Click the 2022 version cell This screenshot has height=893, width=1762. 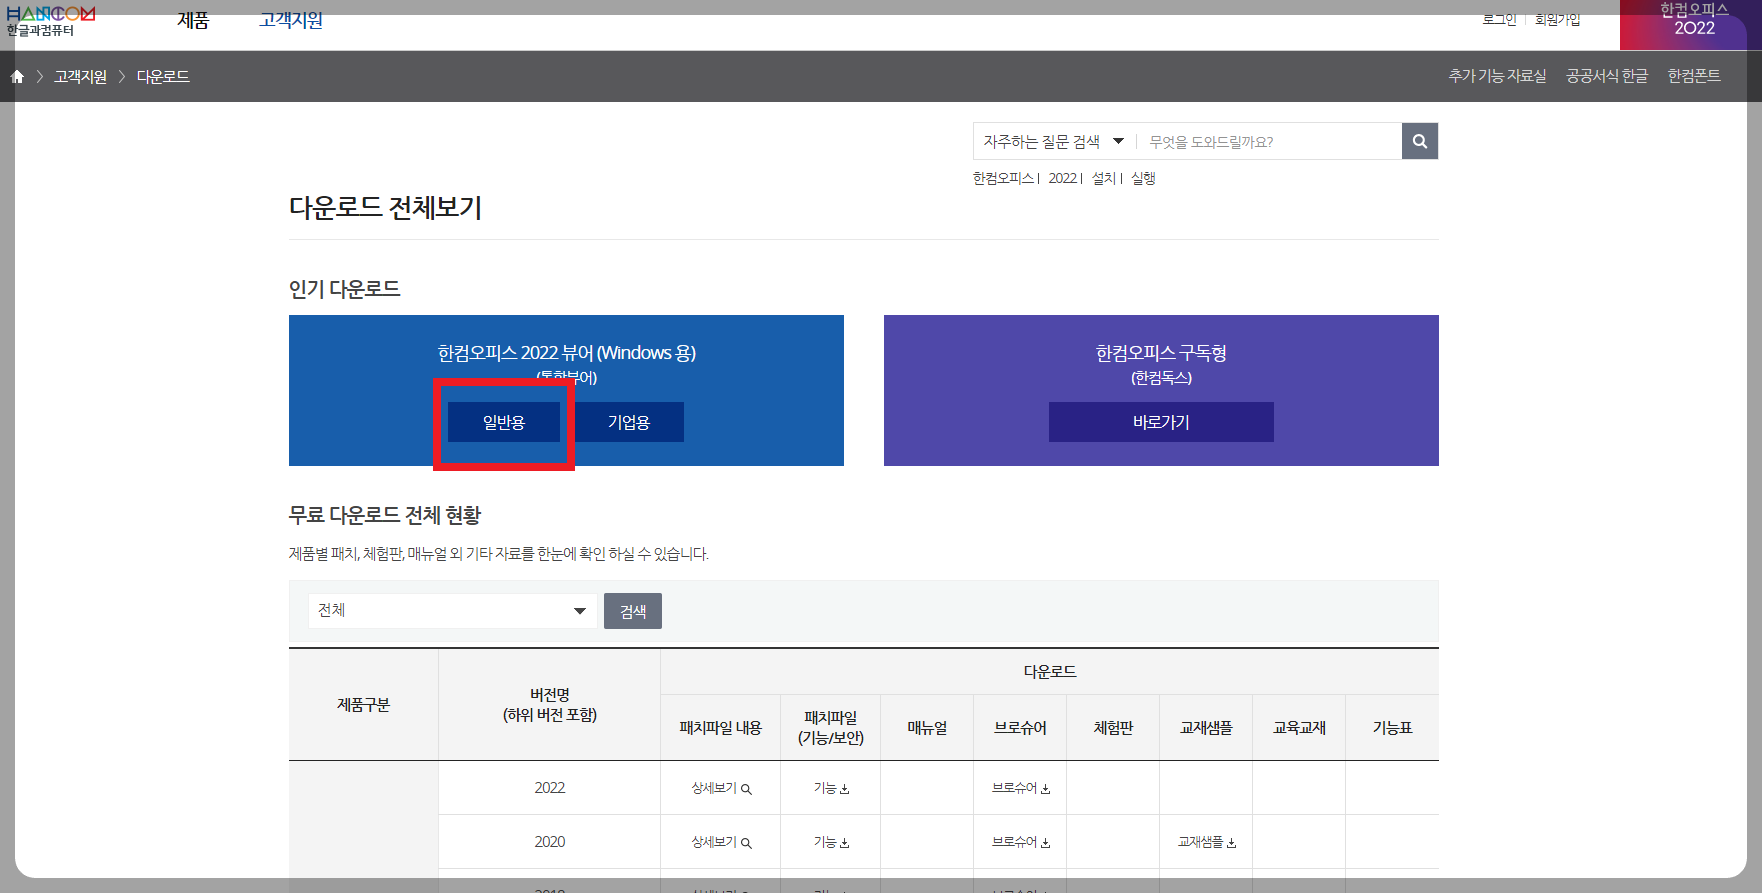pyautogui.click(x=550, y=788)
